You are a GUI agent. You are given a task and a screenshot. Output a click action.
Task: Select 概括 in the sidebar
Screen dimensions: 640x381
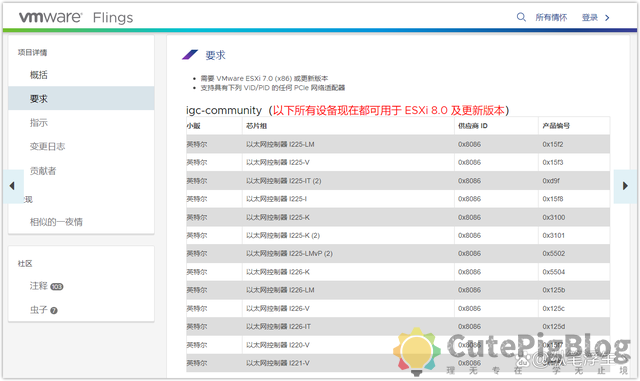click(39, 75)
